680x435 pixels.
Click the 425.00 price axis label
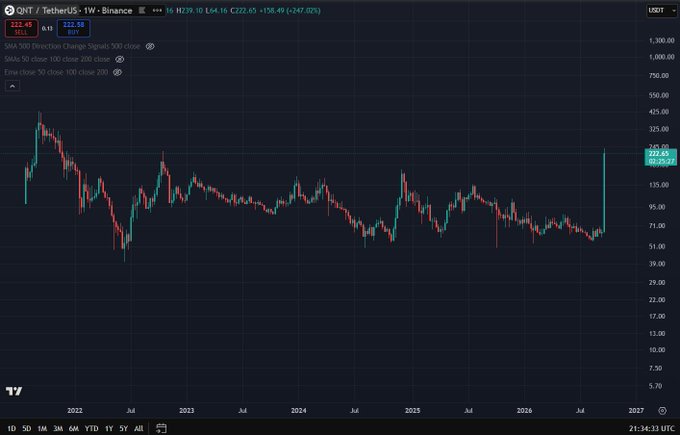point(659,111)
